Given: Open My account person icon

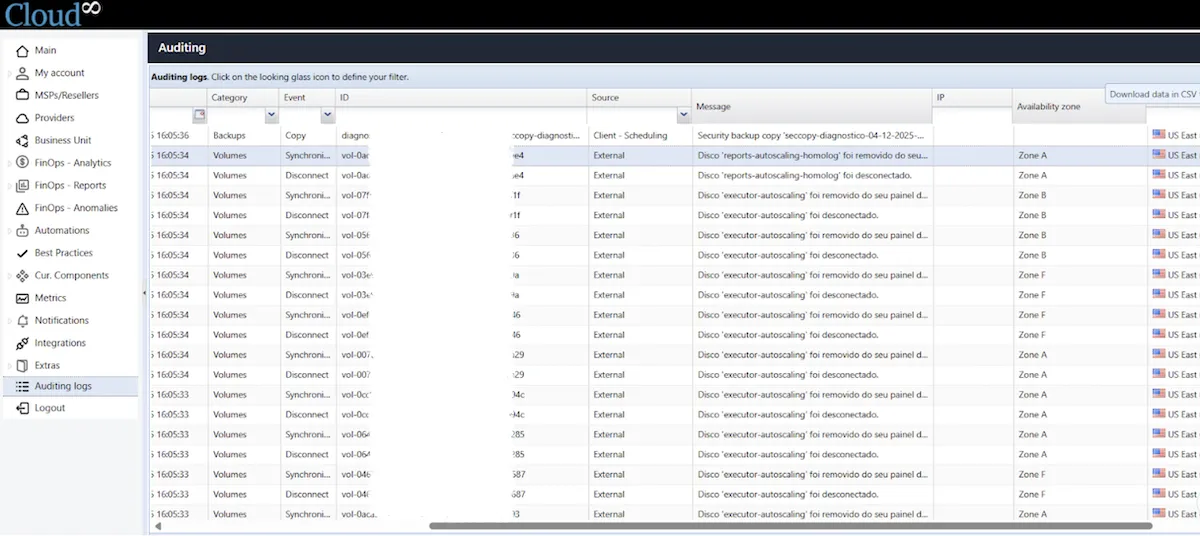Looking at the screenshot, I should point(23,73).
